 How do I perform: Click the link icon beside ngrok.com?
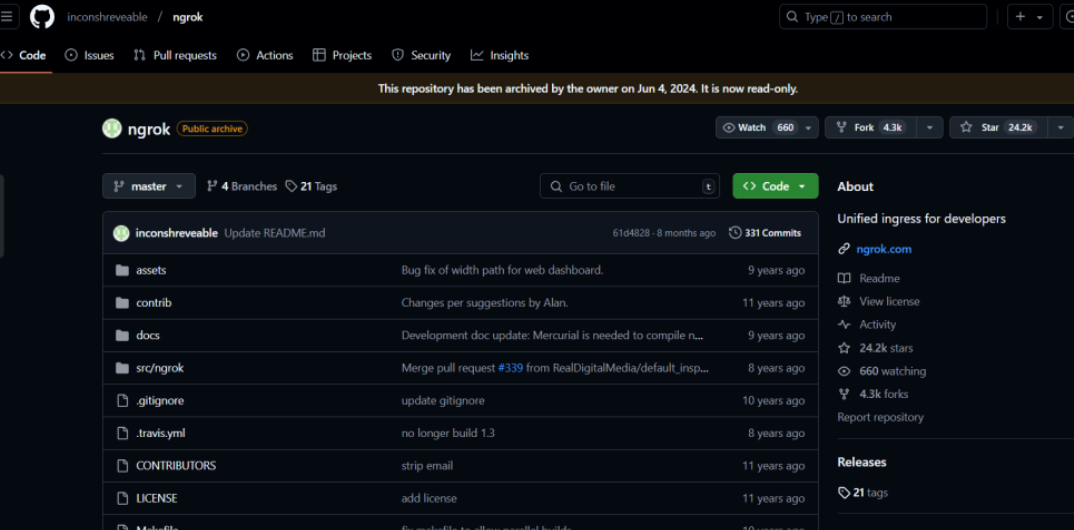click(x=844, y=249)
